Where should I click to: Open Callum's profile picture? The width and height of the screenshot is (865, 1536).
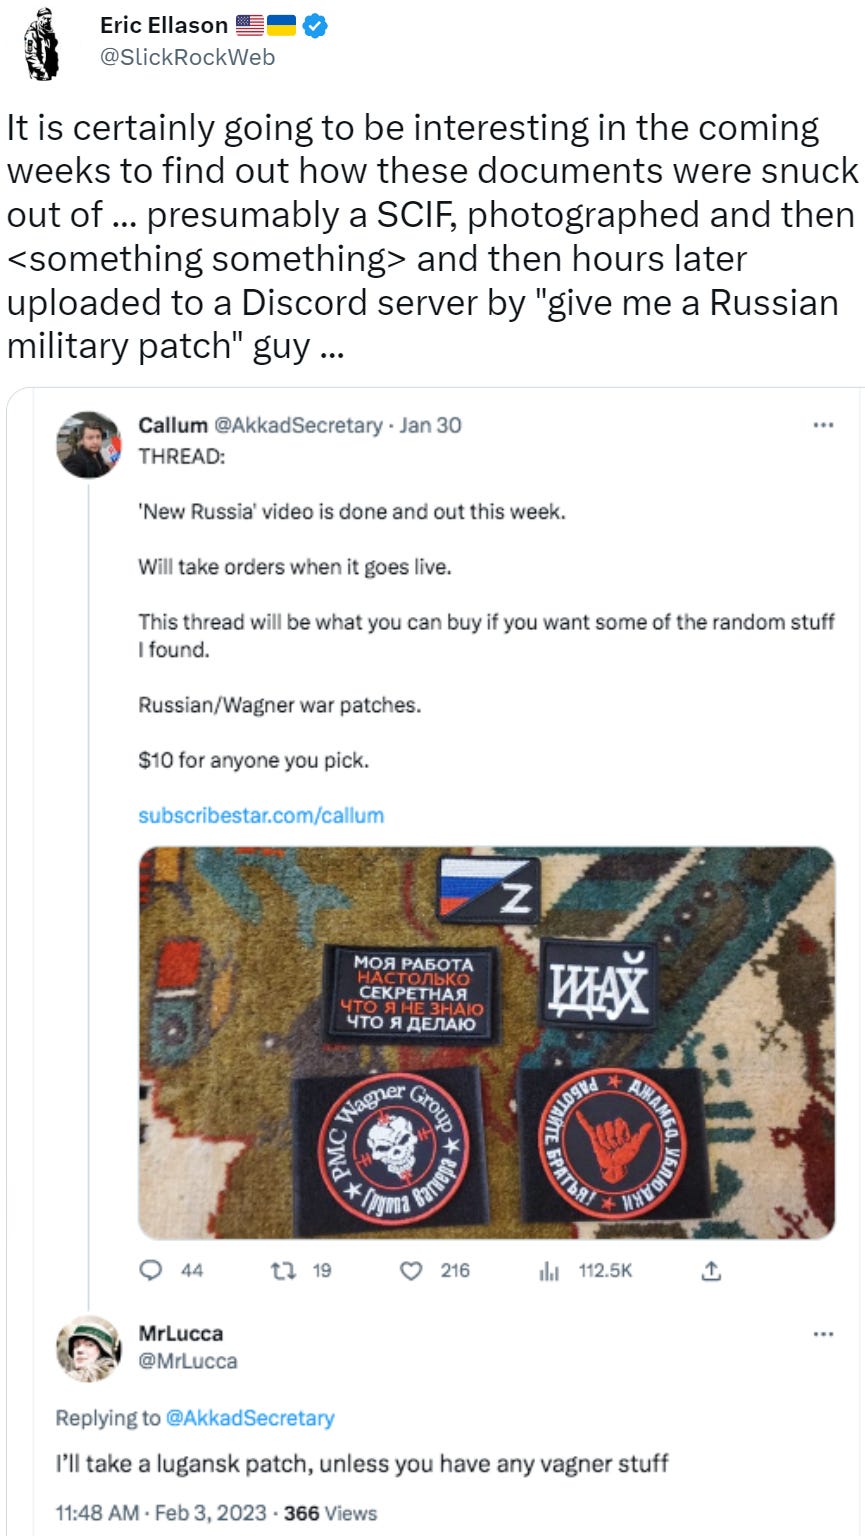(89, 444)
